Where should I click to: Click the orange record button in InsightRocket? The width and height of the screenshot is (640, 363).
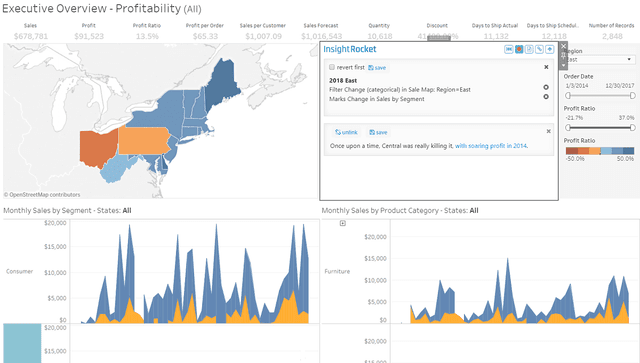[519, 49]
